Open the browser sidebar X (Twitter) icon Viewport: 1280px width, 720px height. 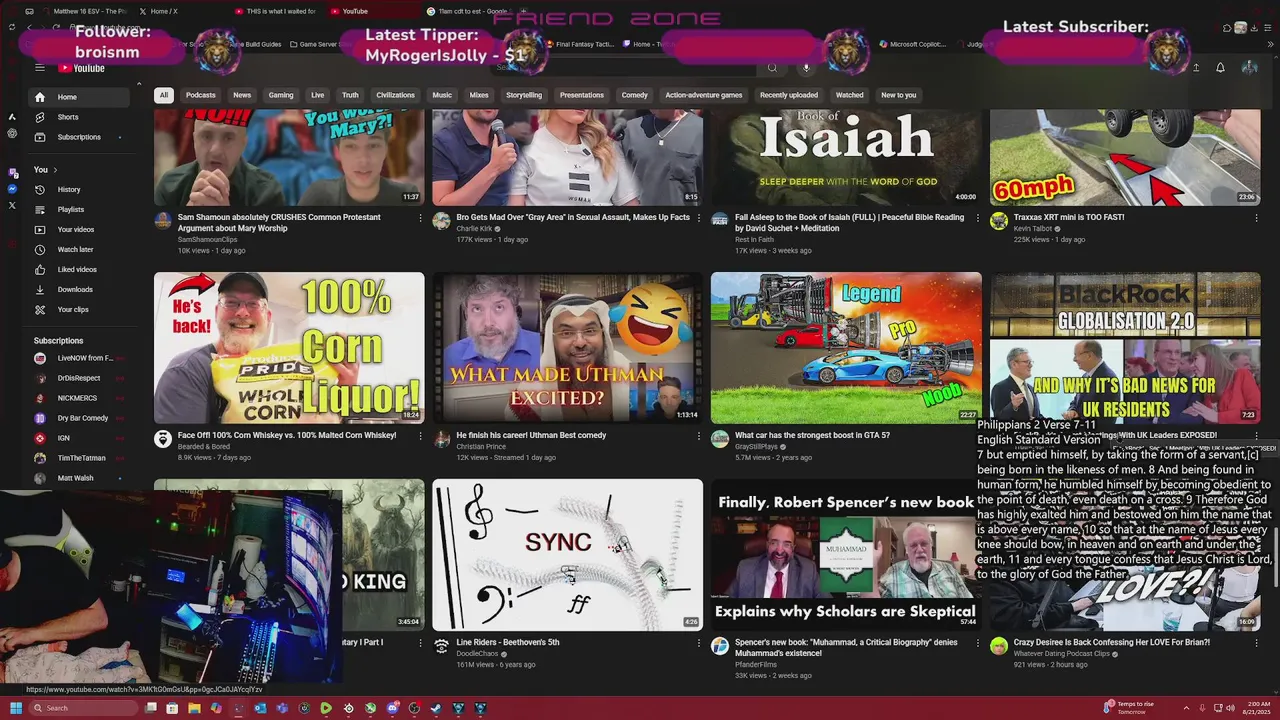(x=12, y=205)
